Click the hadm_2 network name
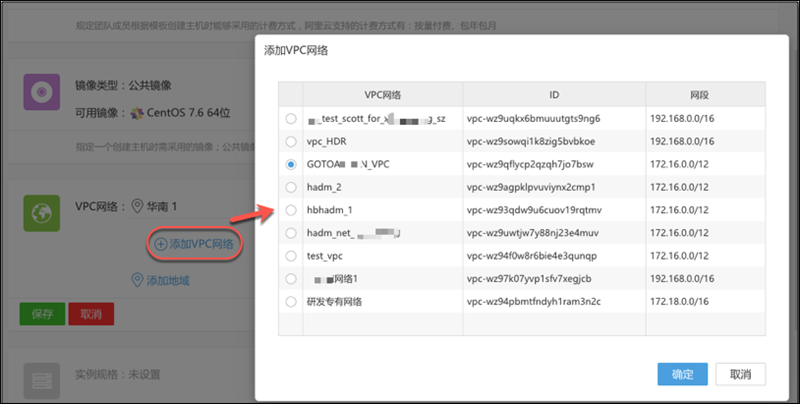Viewport: 800px width, 404px height. pyautogui.click(x=324, y=187)
